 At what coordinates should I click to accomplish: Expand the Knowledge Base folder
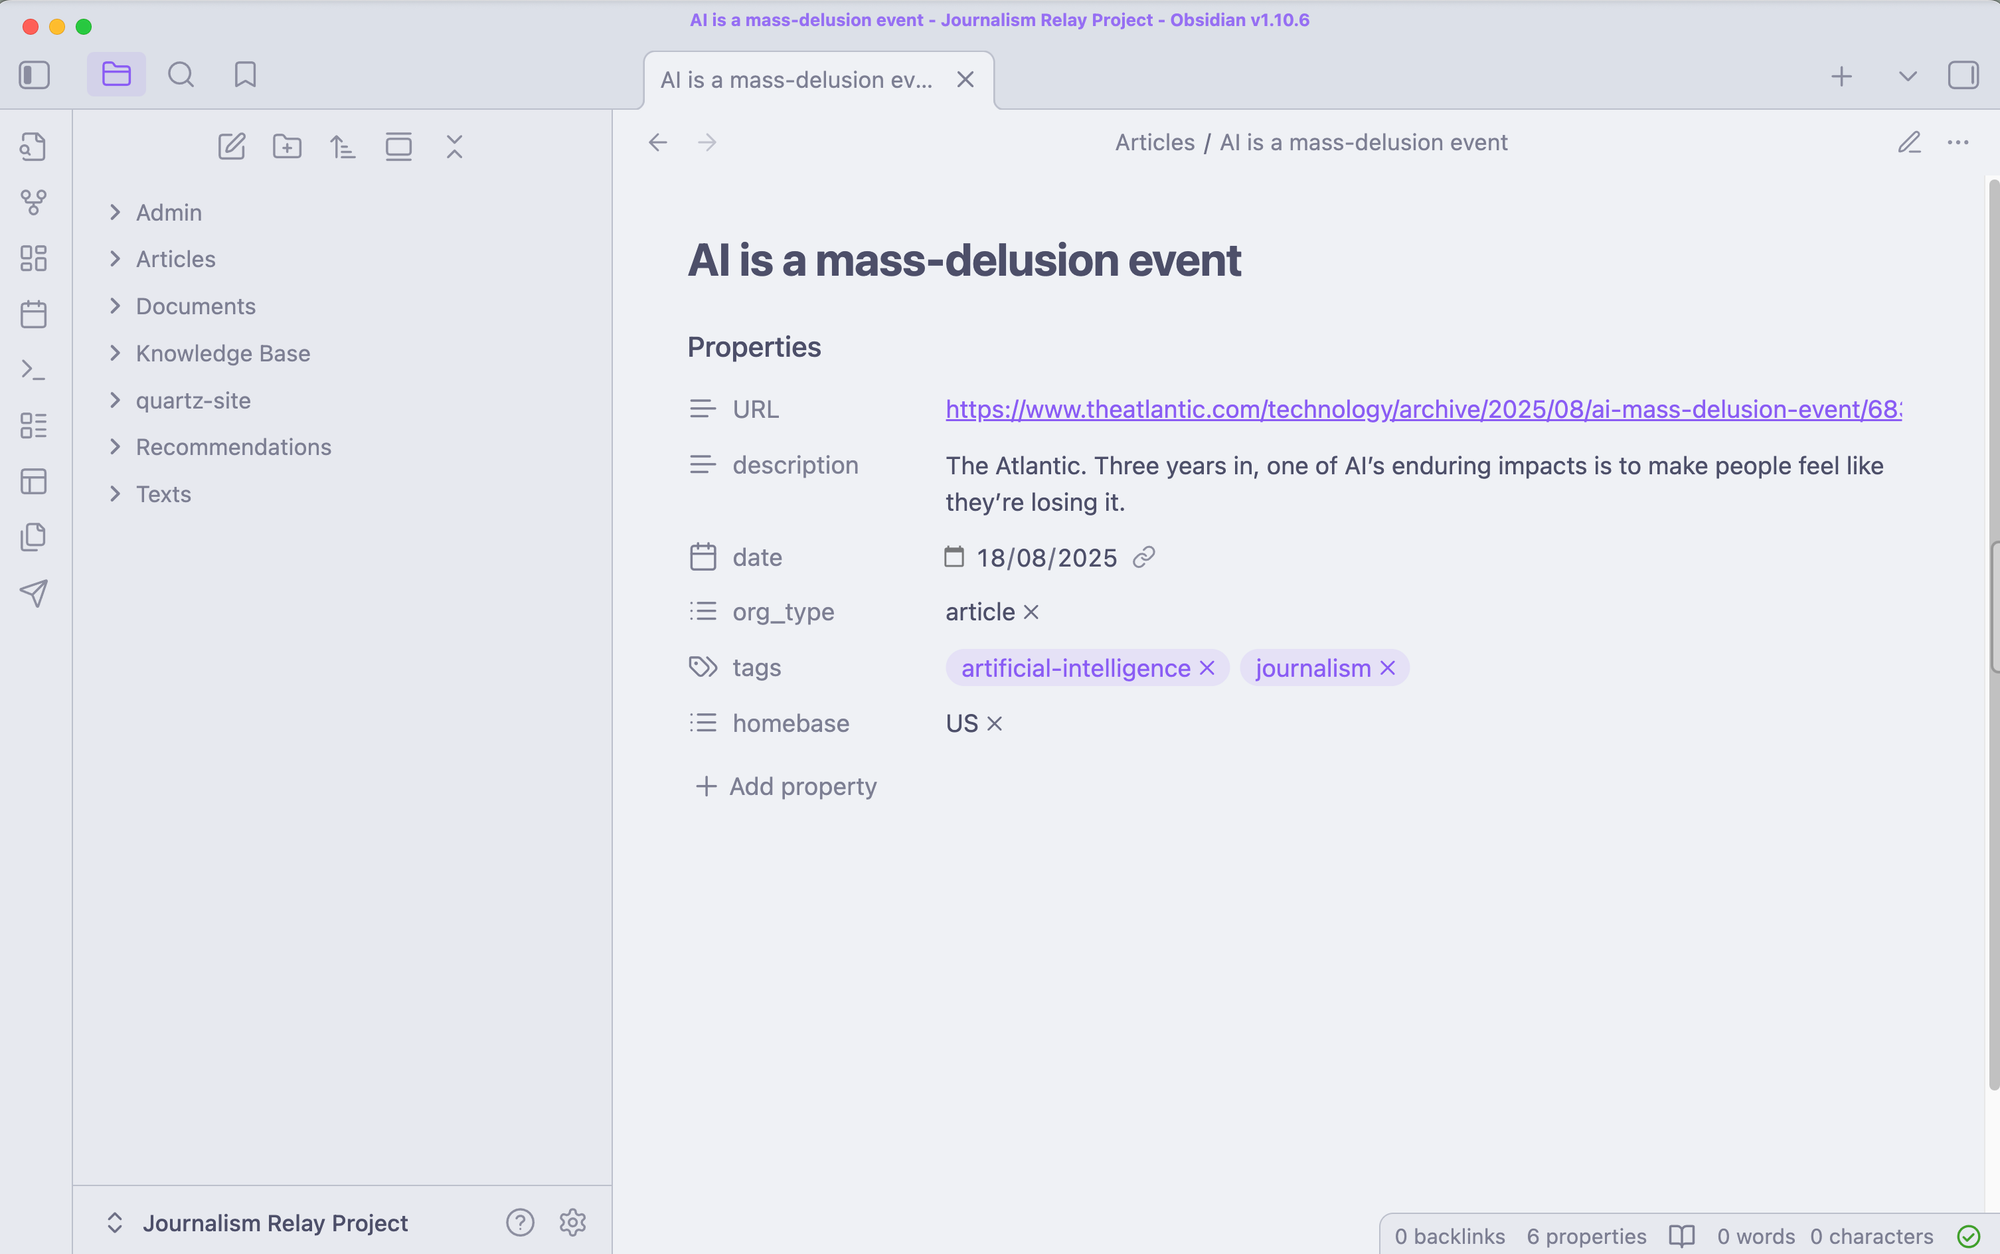(x=222, y=353)
